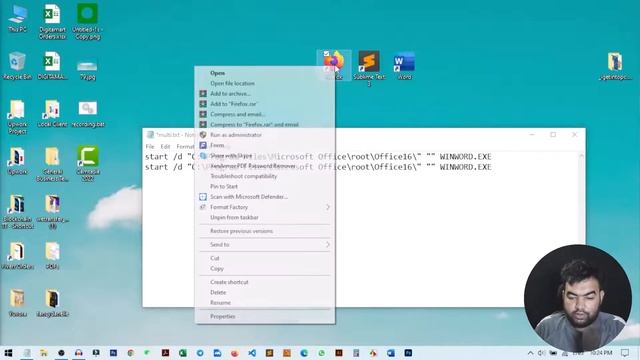Open Properties from the context menu
The height and width of the screenshot is (360, 640).
coord(222,316)
